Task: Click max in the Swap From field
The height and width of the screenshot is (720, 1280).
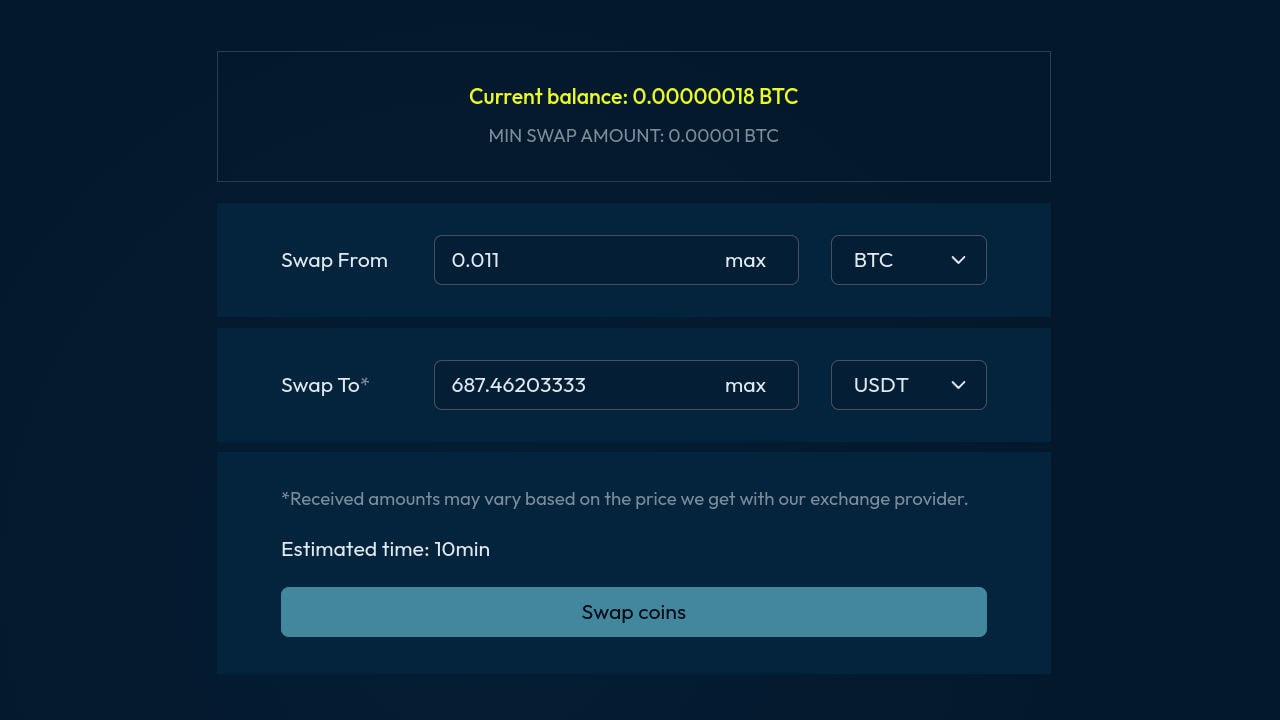Action: (745, 260)
